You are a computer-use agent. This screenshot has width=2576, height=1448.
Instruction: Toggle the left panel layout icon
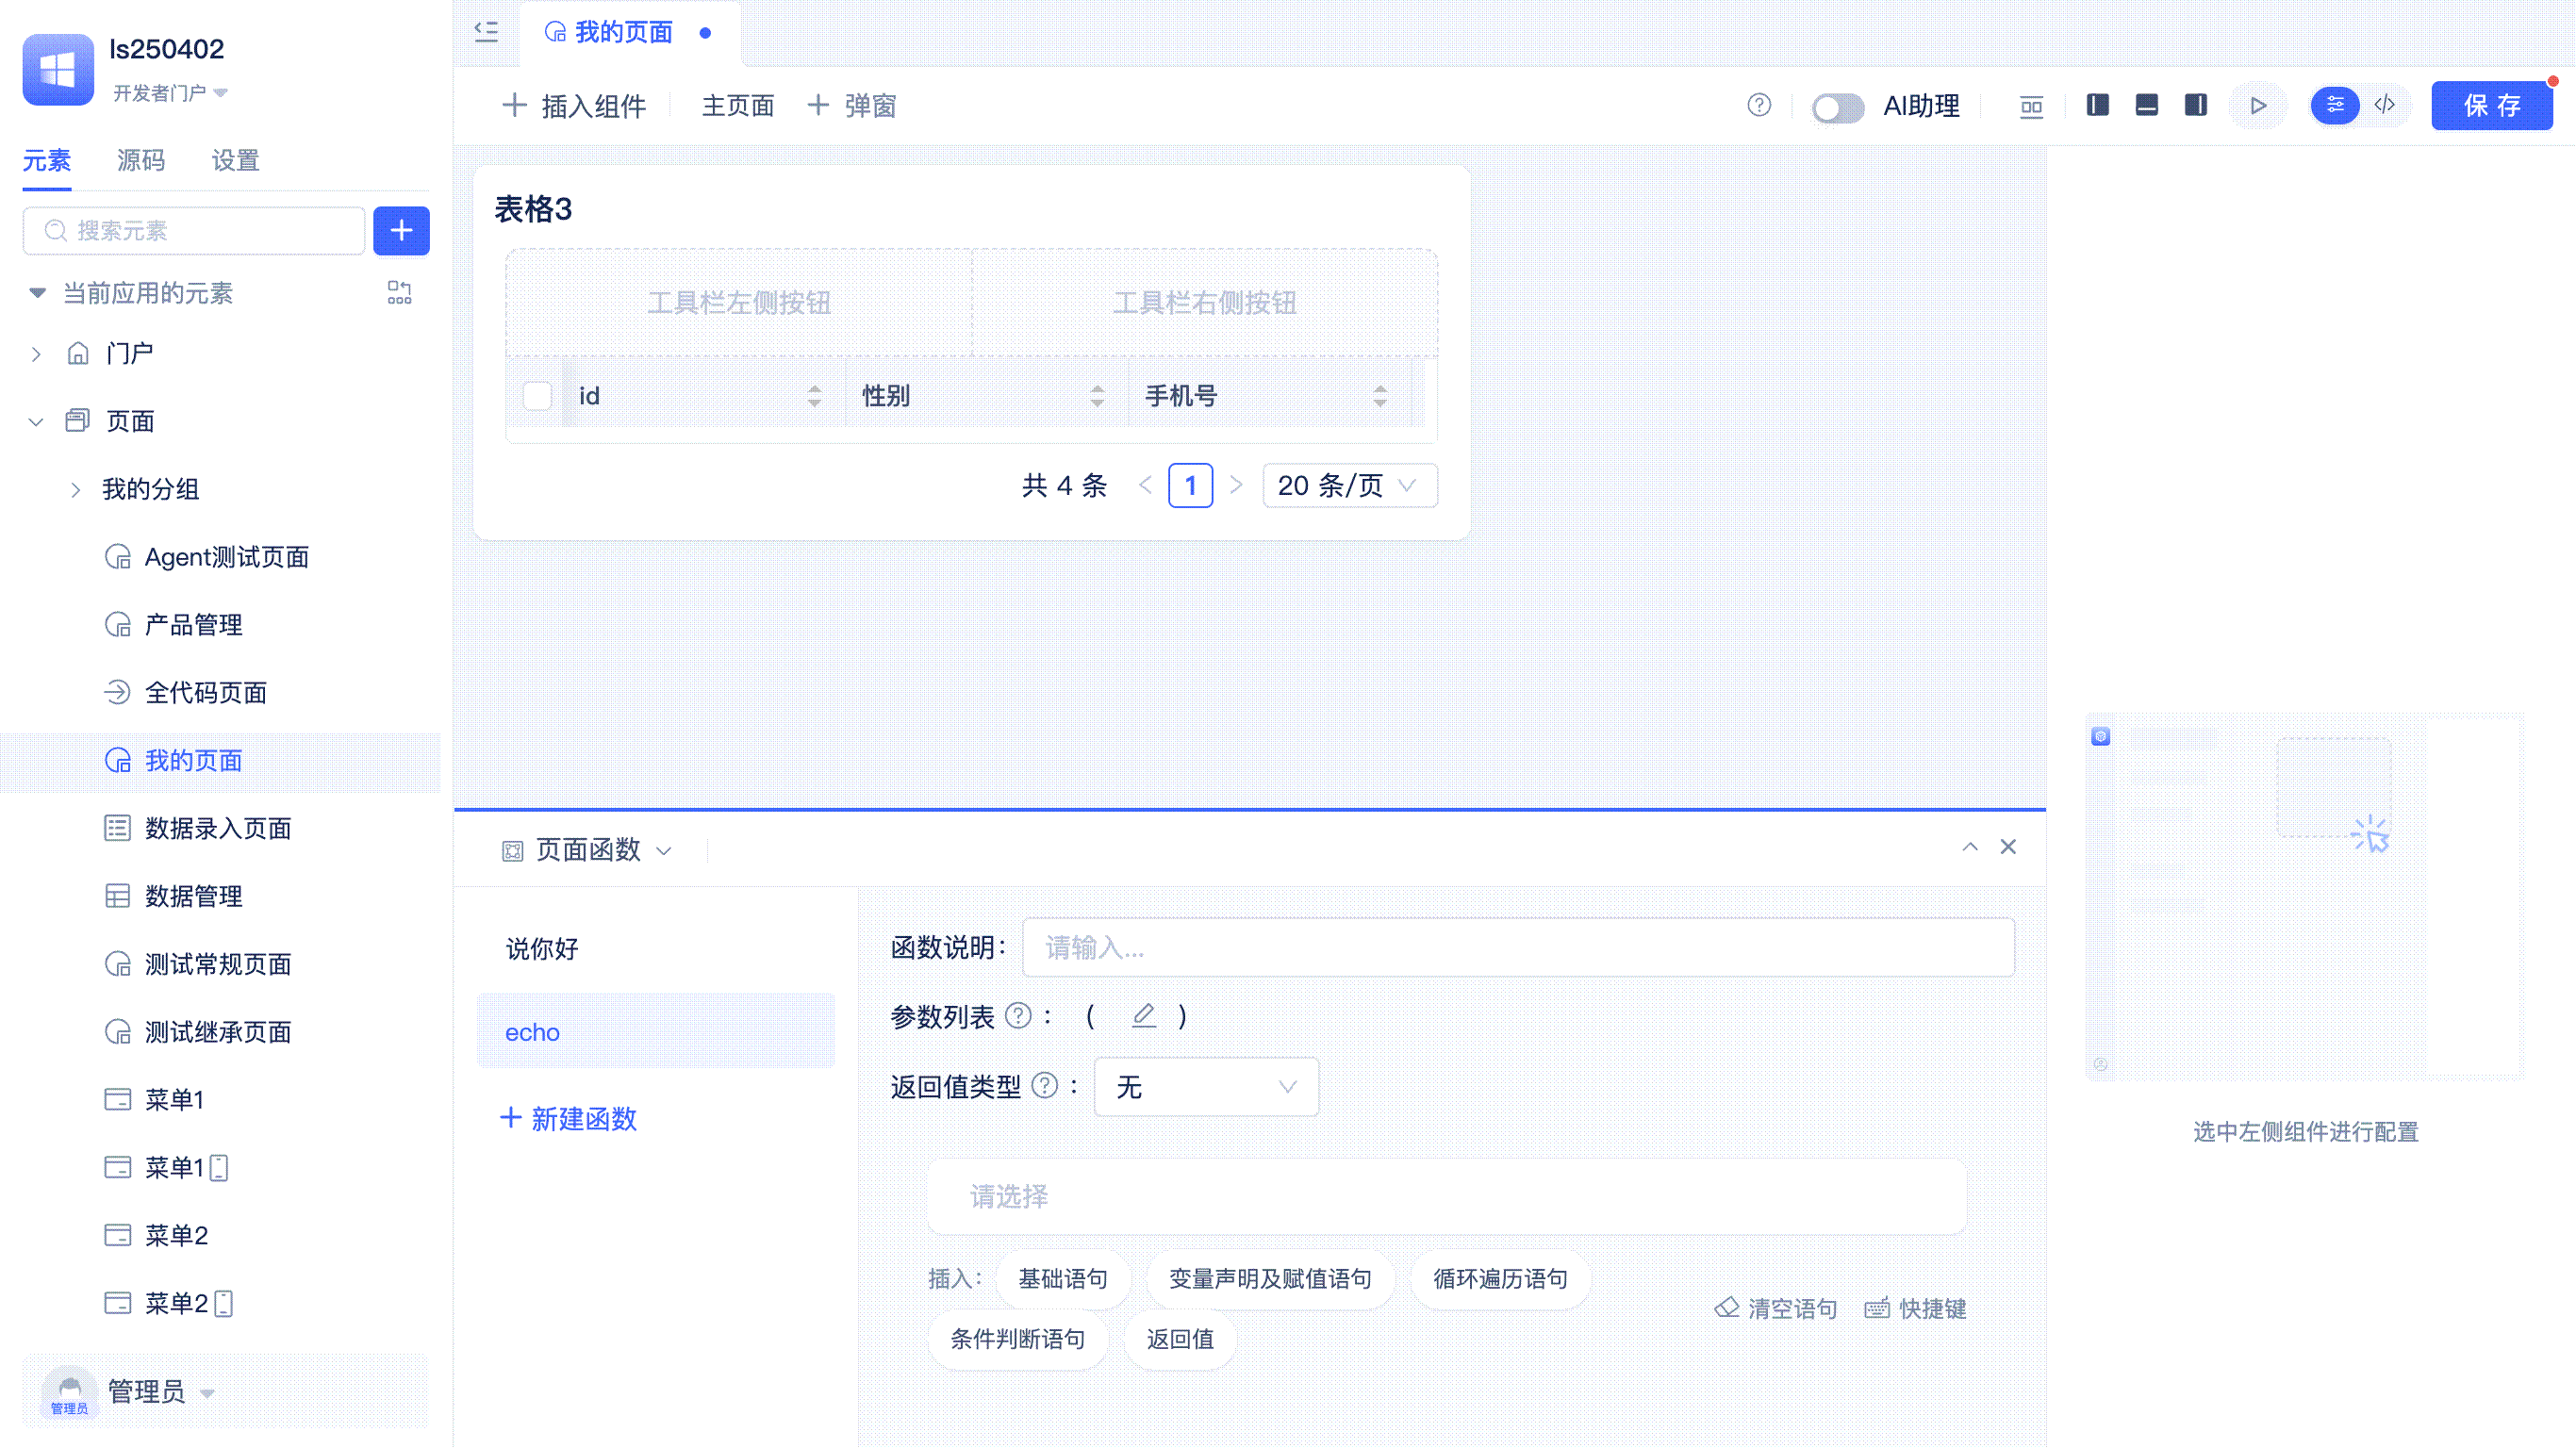[x=2098, y=105]
